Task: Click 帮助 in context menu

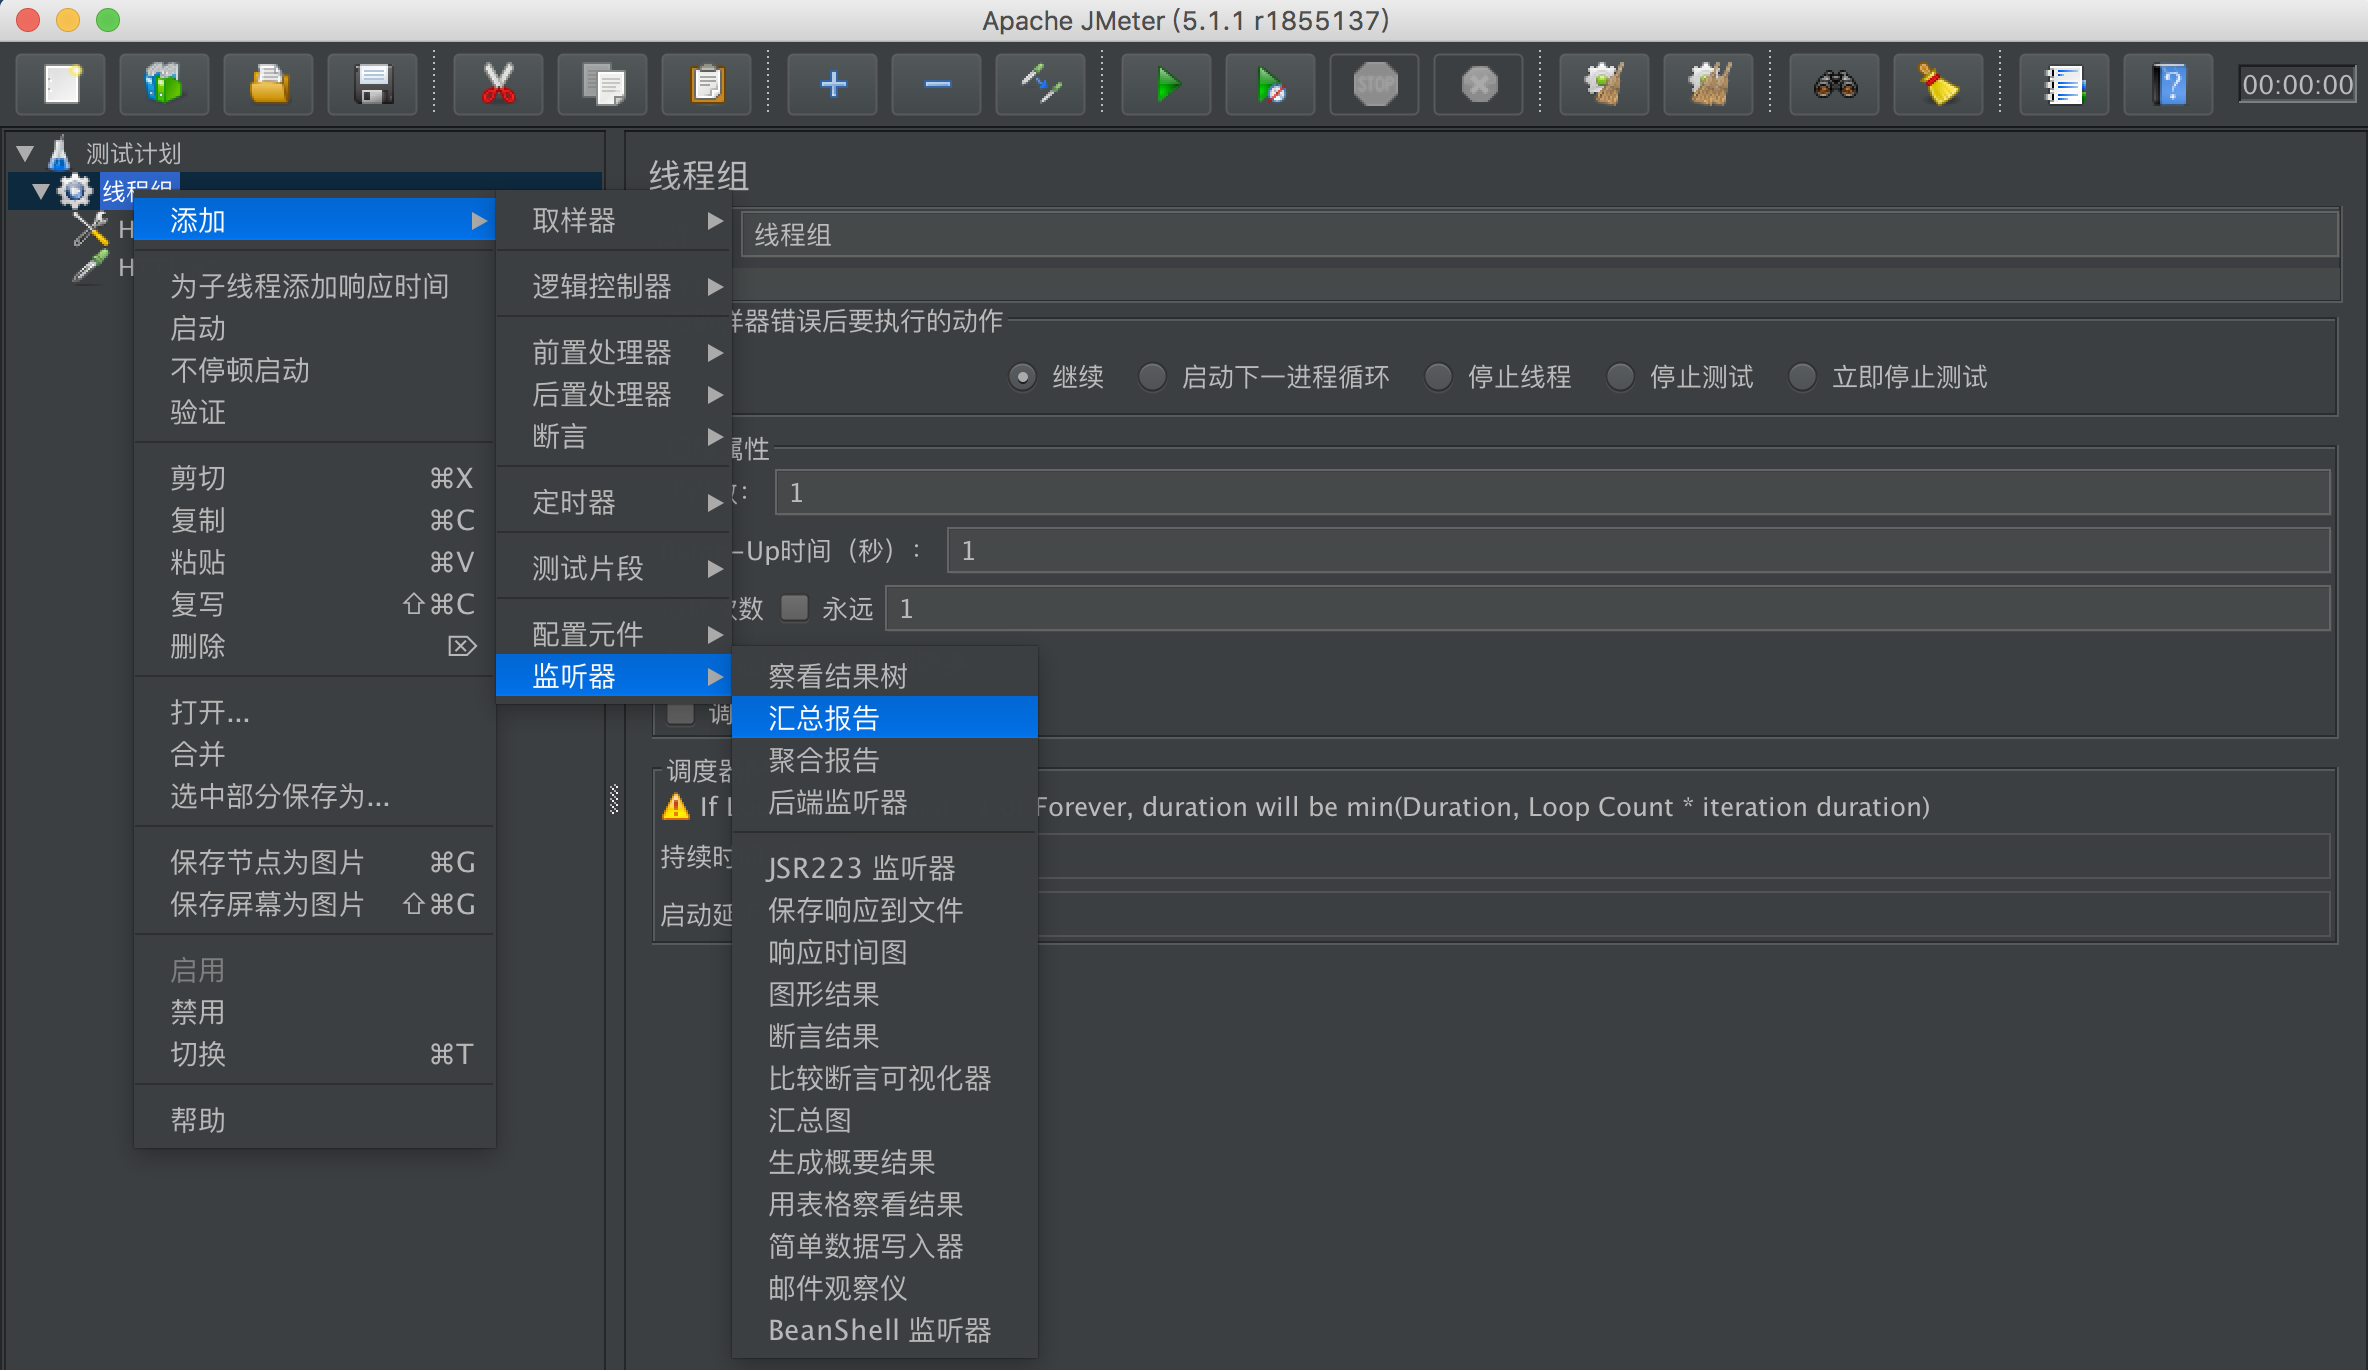Action: pos(315,1120)
